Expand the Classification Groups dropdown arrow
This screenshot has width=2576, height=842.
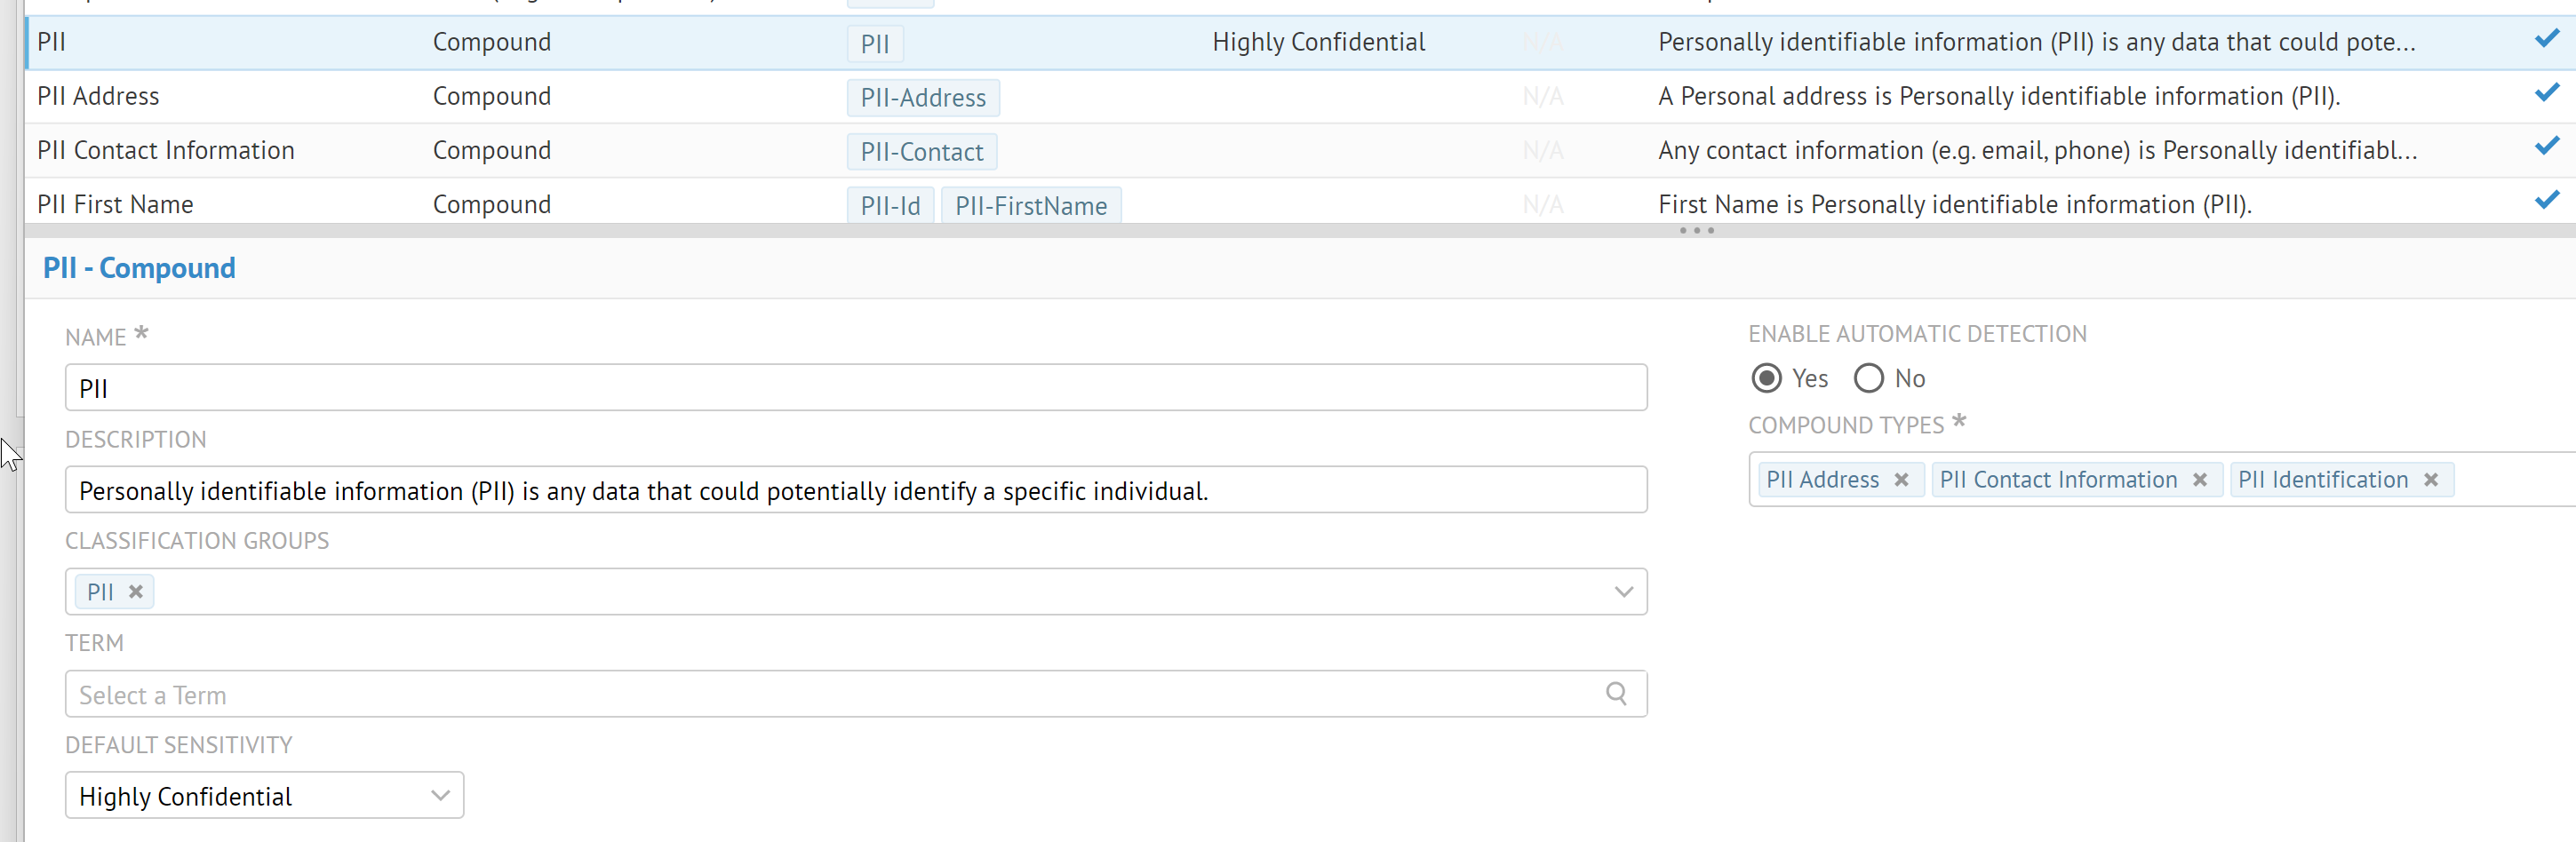point(1623,592)
